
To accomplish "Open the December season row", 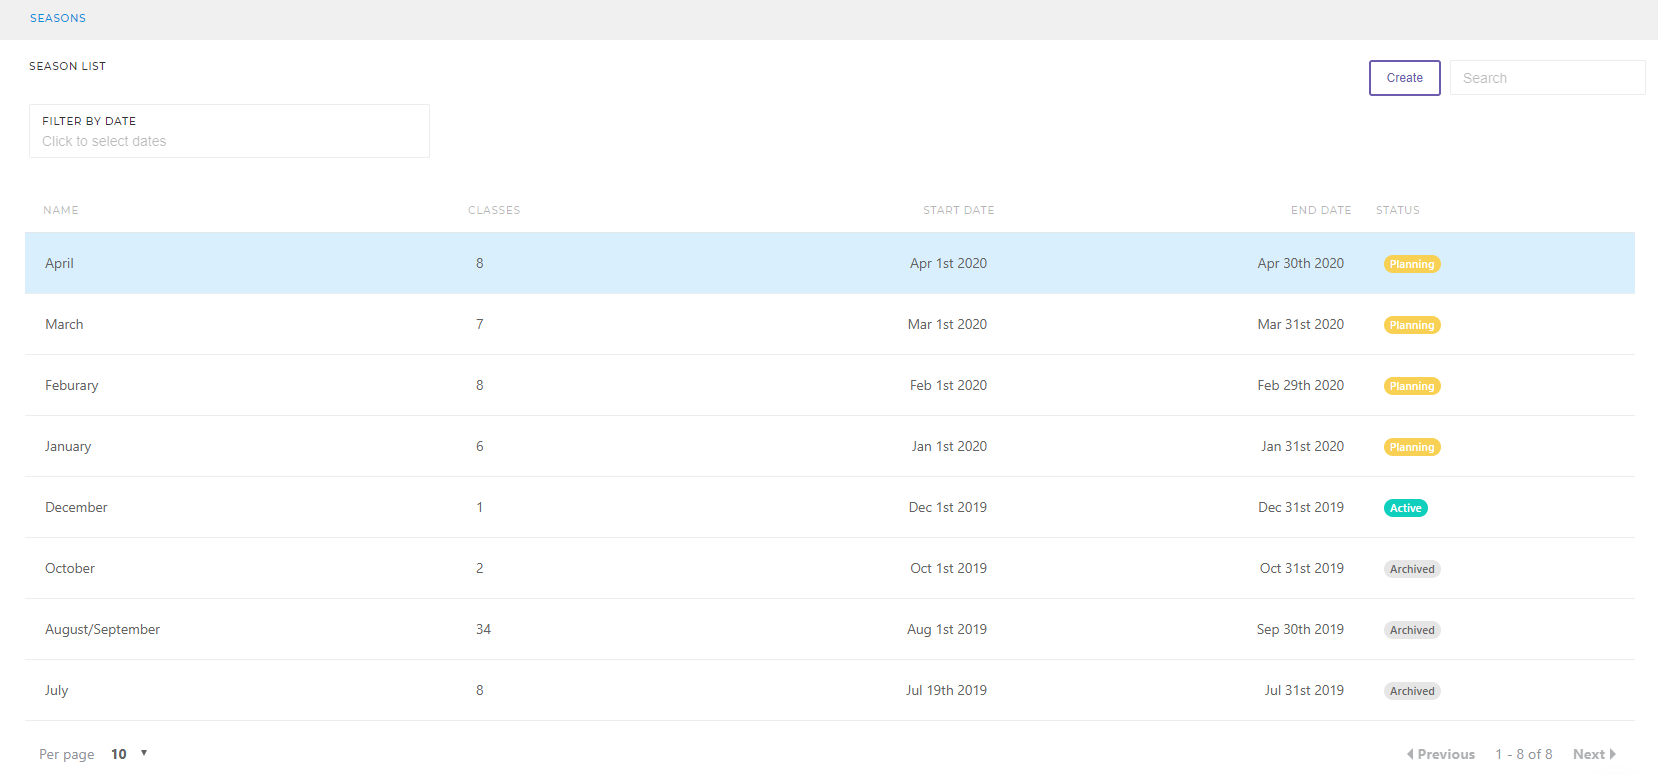I will click(830, 507).
